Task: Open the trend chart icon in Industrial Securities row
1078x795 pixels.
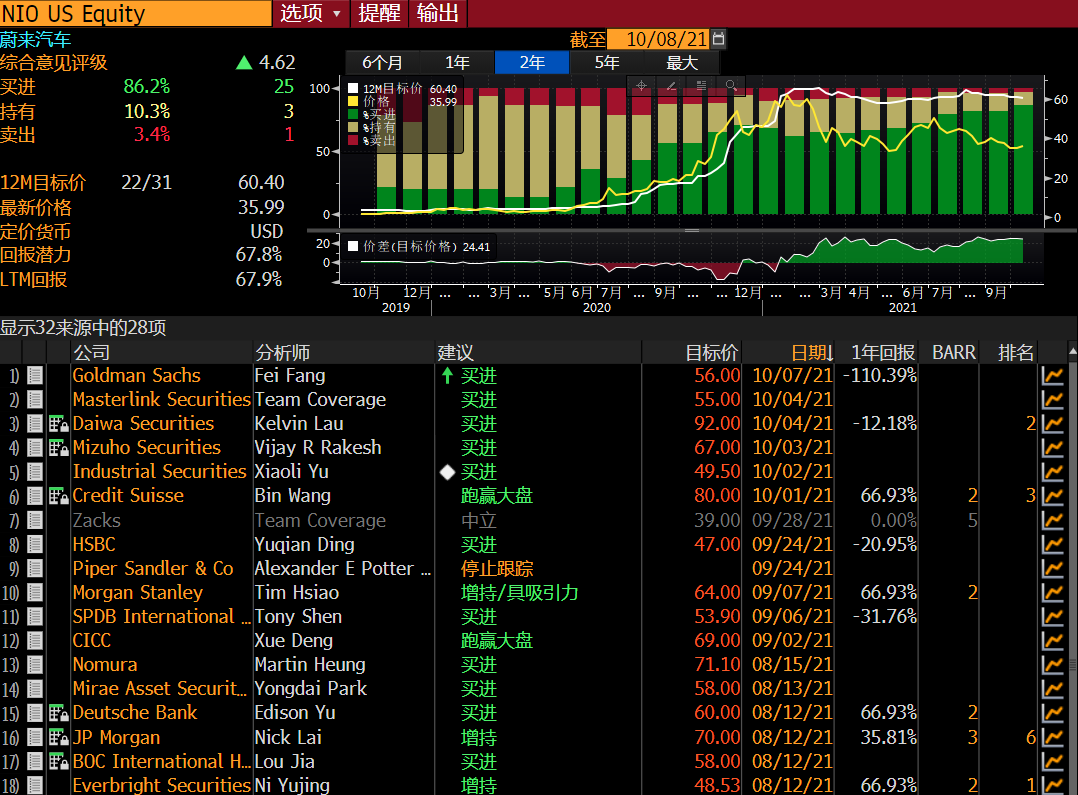Action: 1053,472
